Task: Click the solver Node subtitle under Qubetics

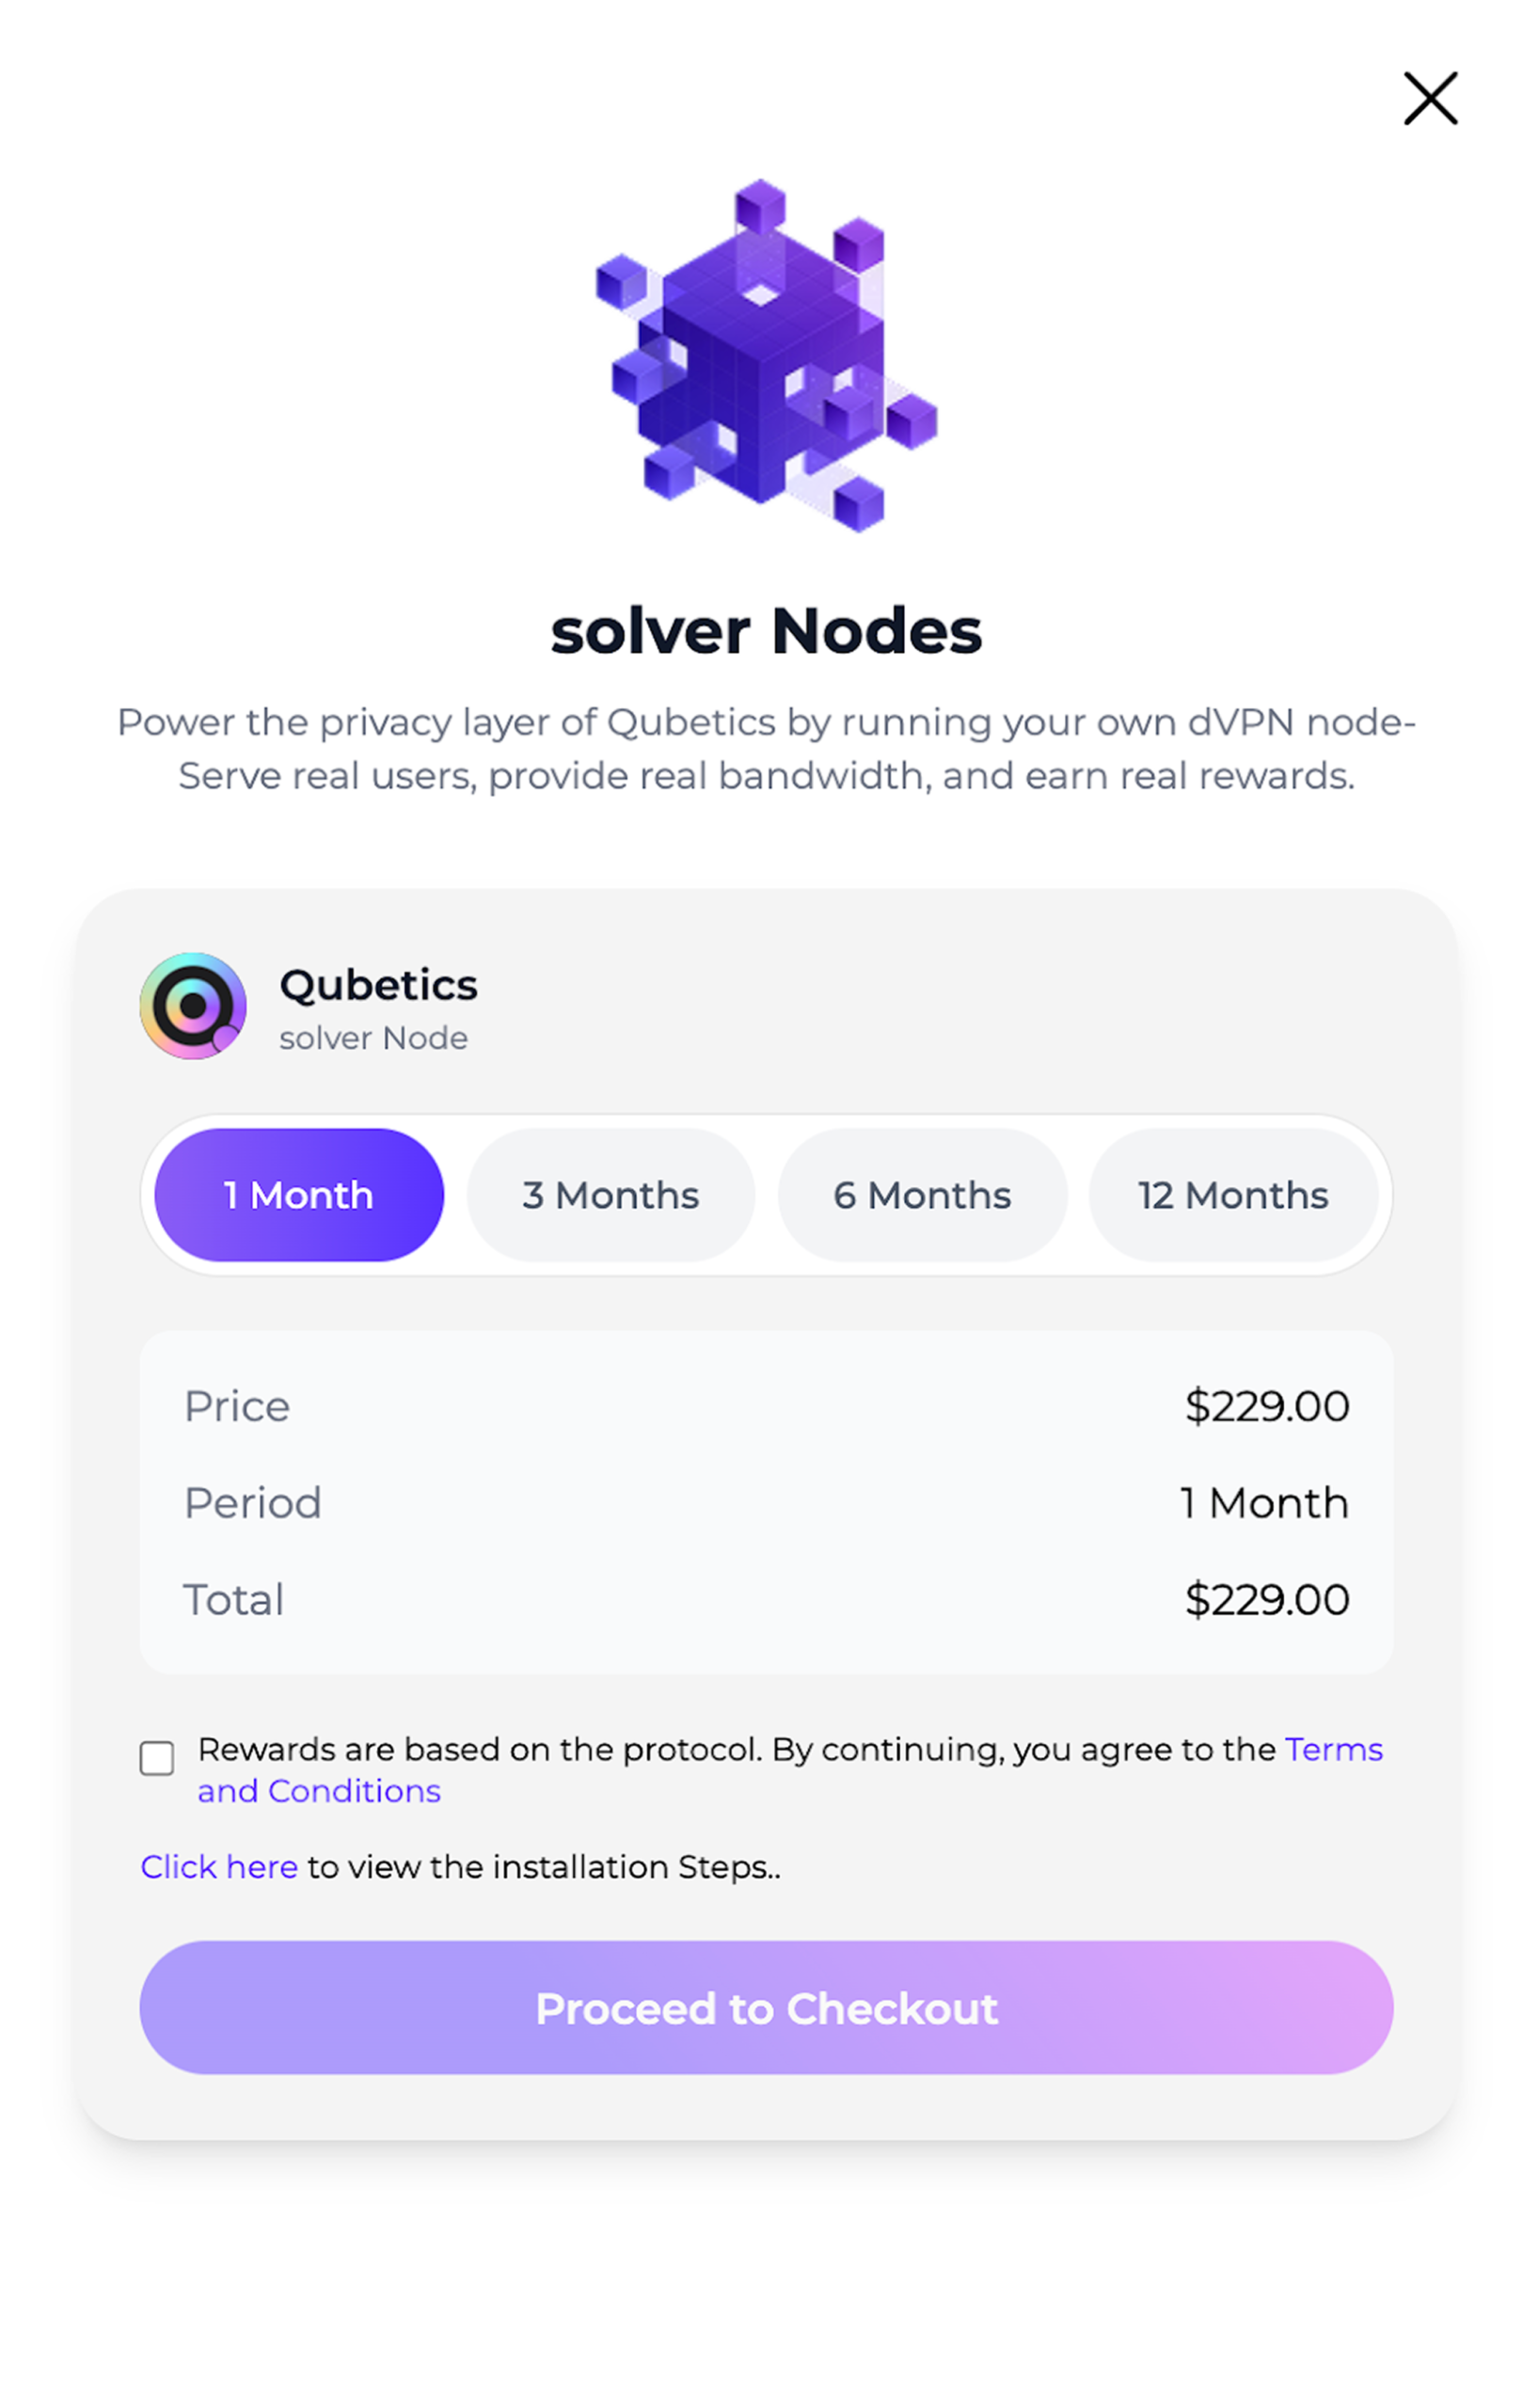Action: click(373, 1038)
